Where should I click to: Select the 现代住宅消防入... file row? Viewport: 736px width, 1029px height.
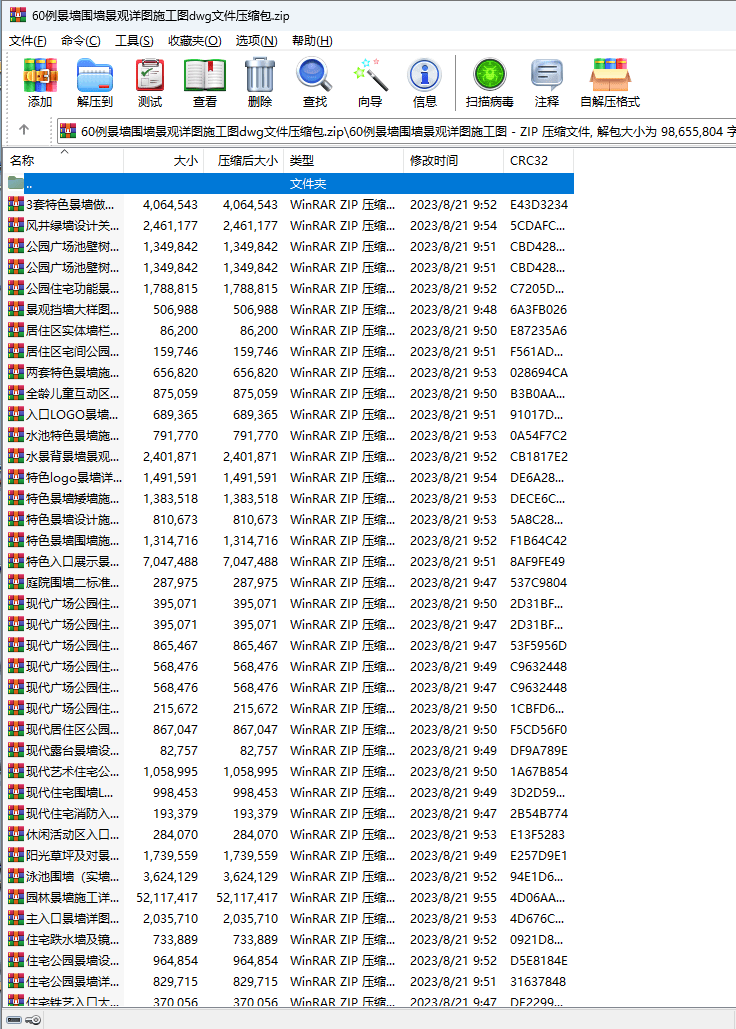(290, 813)
